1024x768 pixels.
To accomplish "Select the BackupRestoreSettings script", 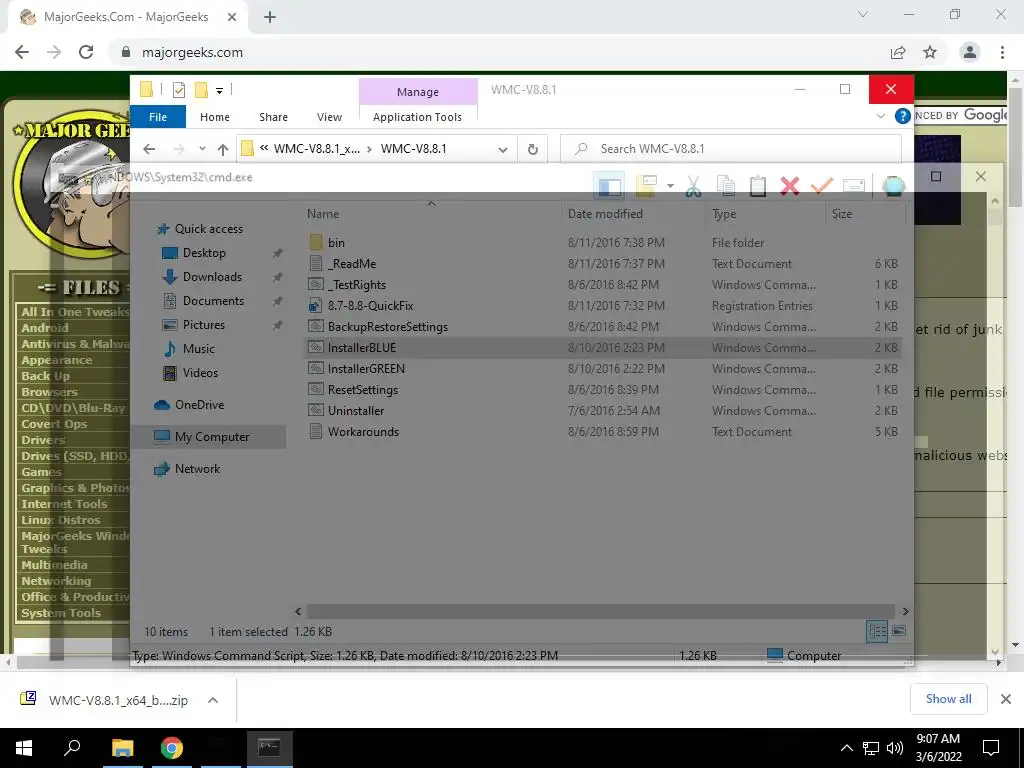I will pos(387,327).
